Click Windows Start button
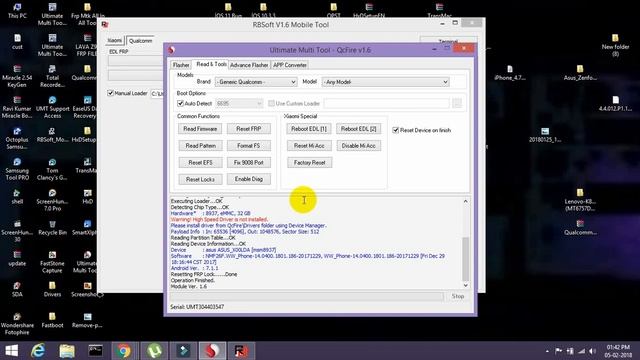The image size is (640, 360). 11,351
